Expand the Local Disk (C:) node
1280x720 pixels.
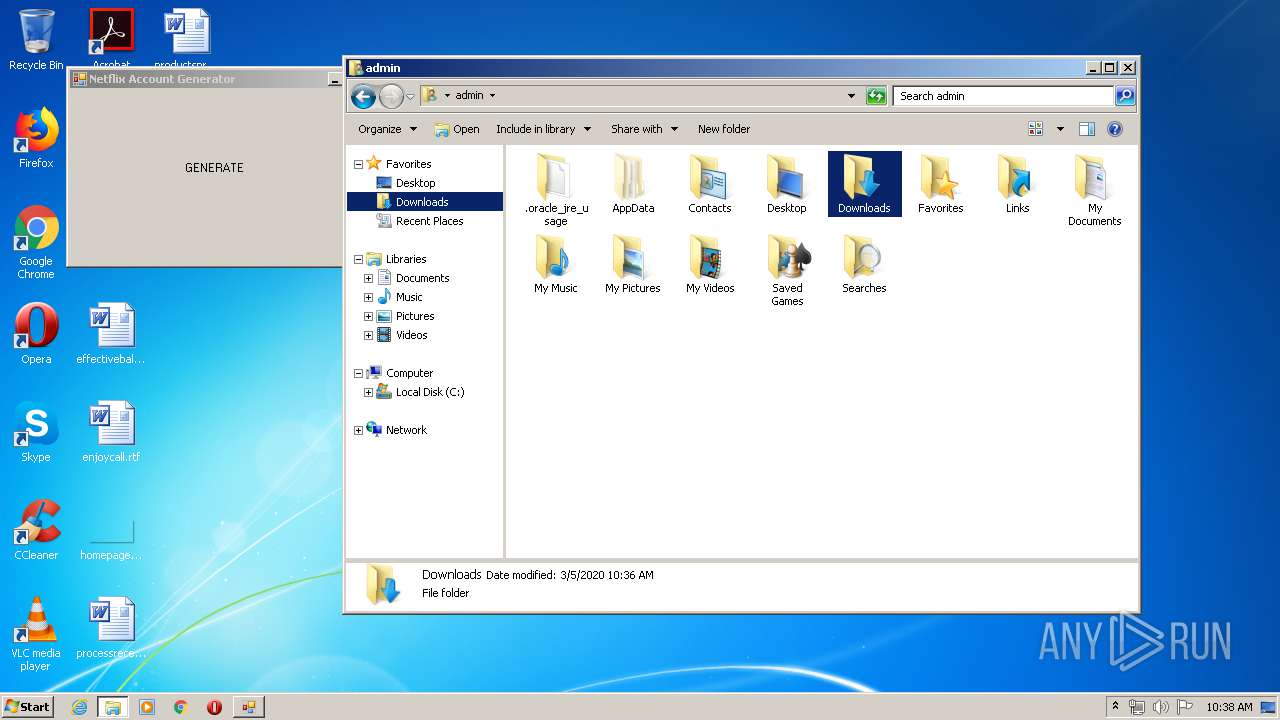[x=368, y=392]
